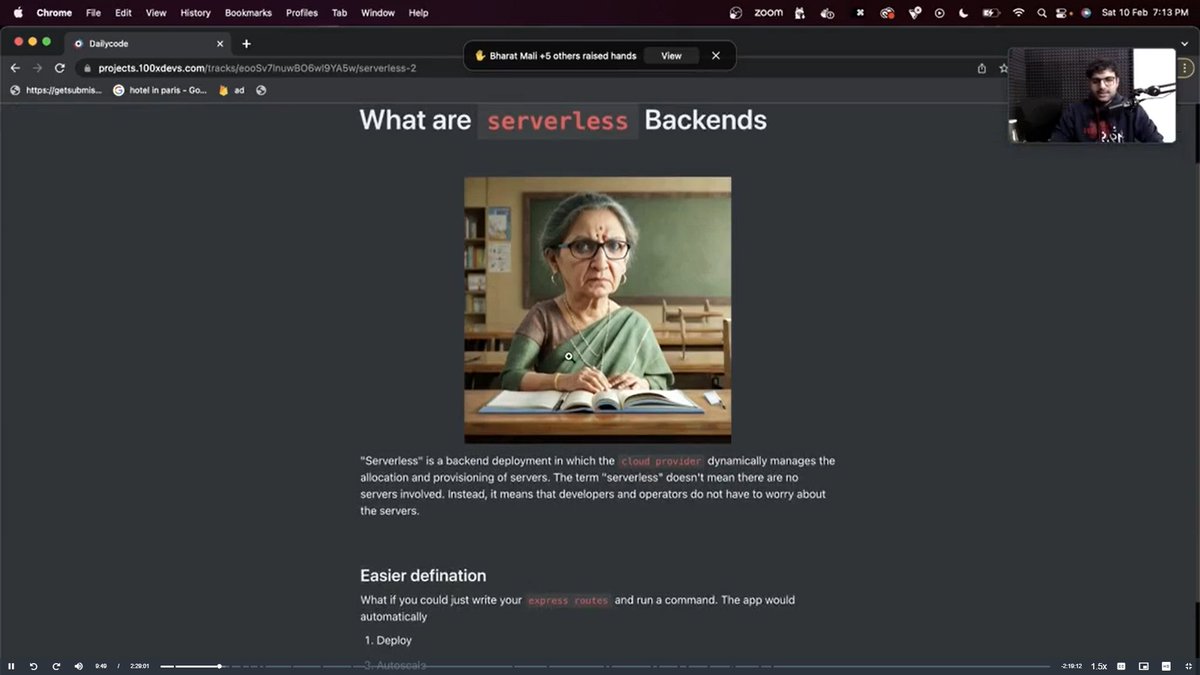Screen dimensions: 1200x675
Task: Click the teacher illustration image
Action: (597, 310)
